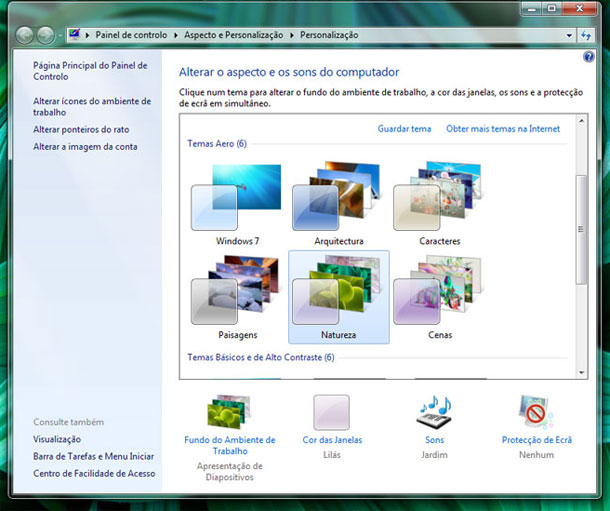Open Alterar ponteiros do rato
The width and height of the screenshot is (610, 511).
(81, 130)
